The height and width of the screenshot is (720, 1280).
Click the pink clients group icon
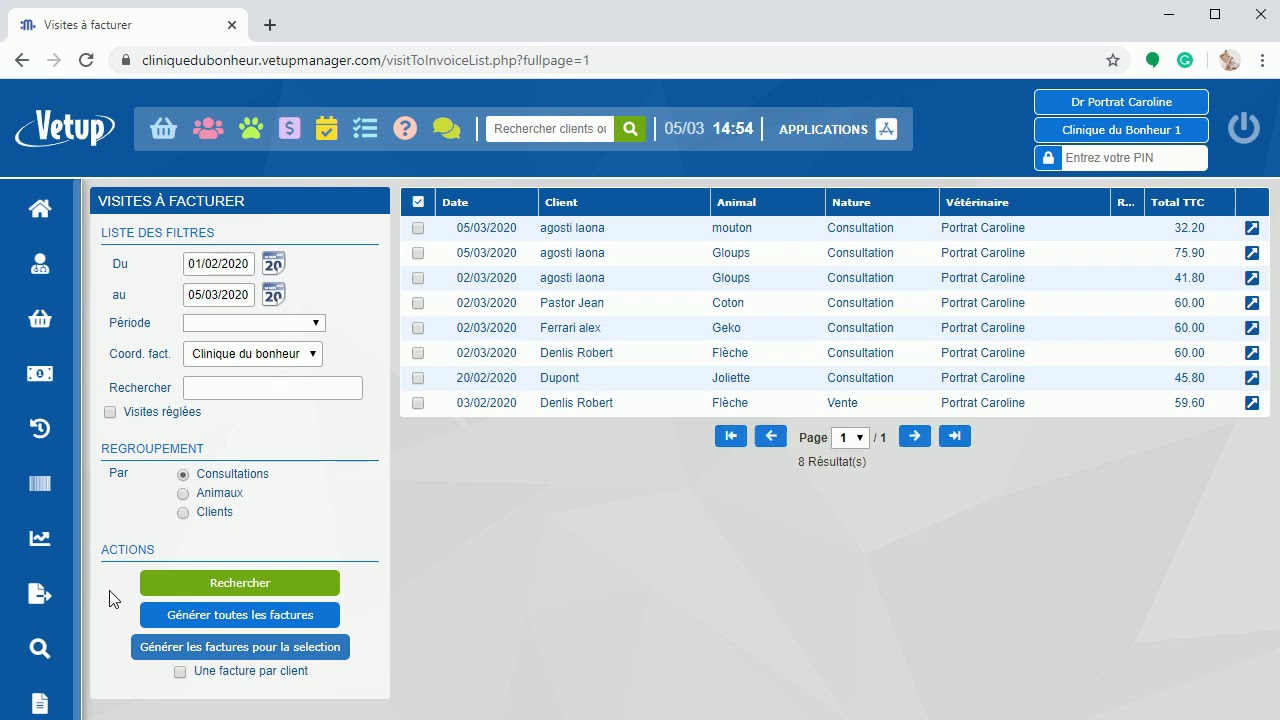[208, 129]
